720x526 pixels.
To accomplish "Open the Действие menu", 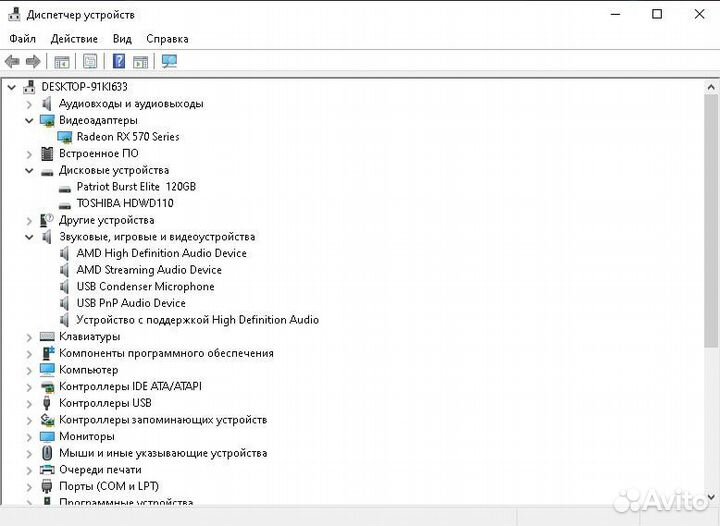I will click(74, 39).
